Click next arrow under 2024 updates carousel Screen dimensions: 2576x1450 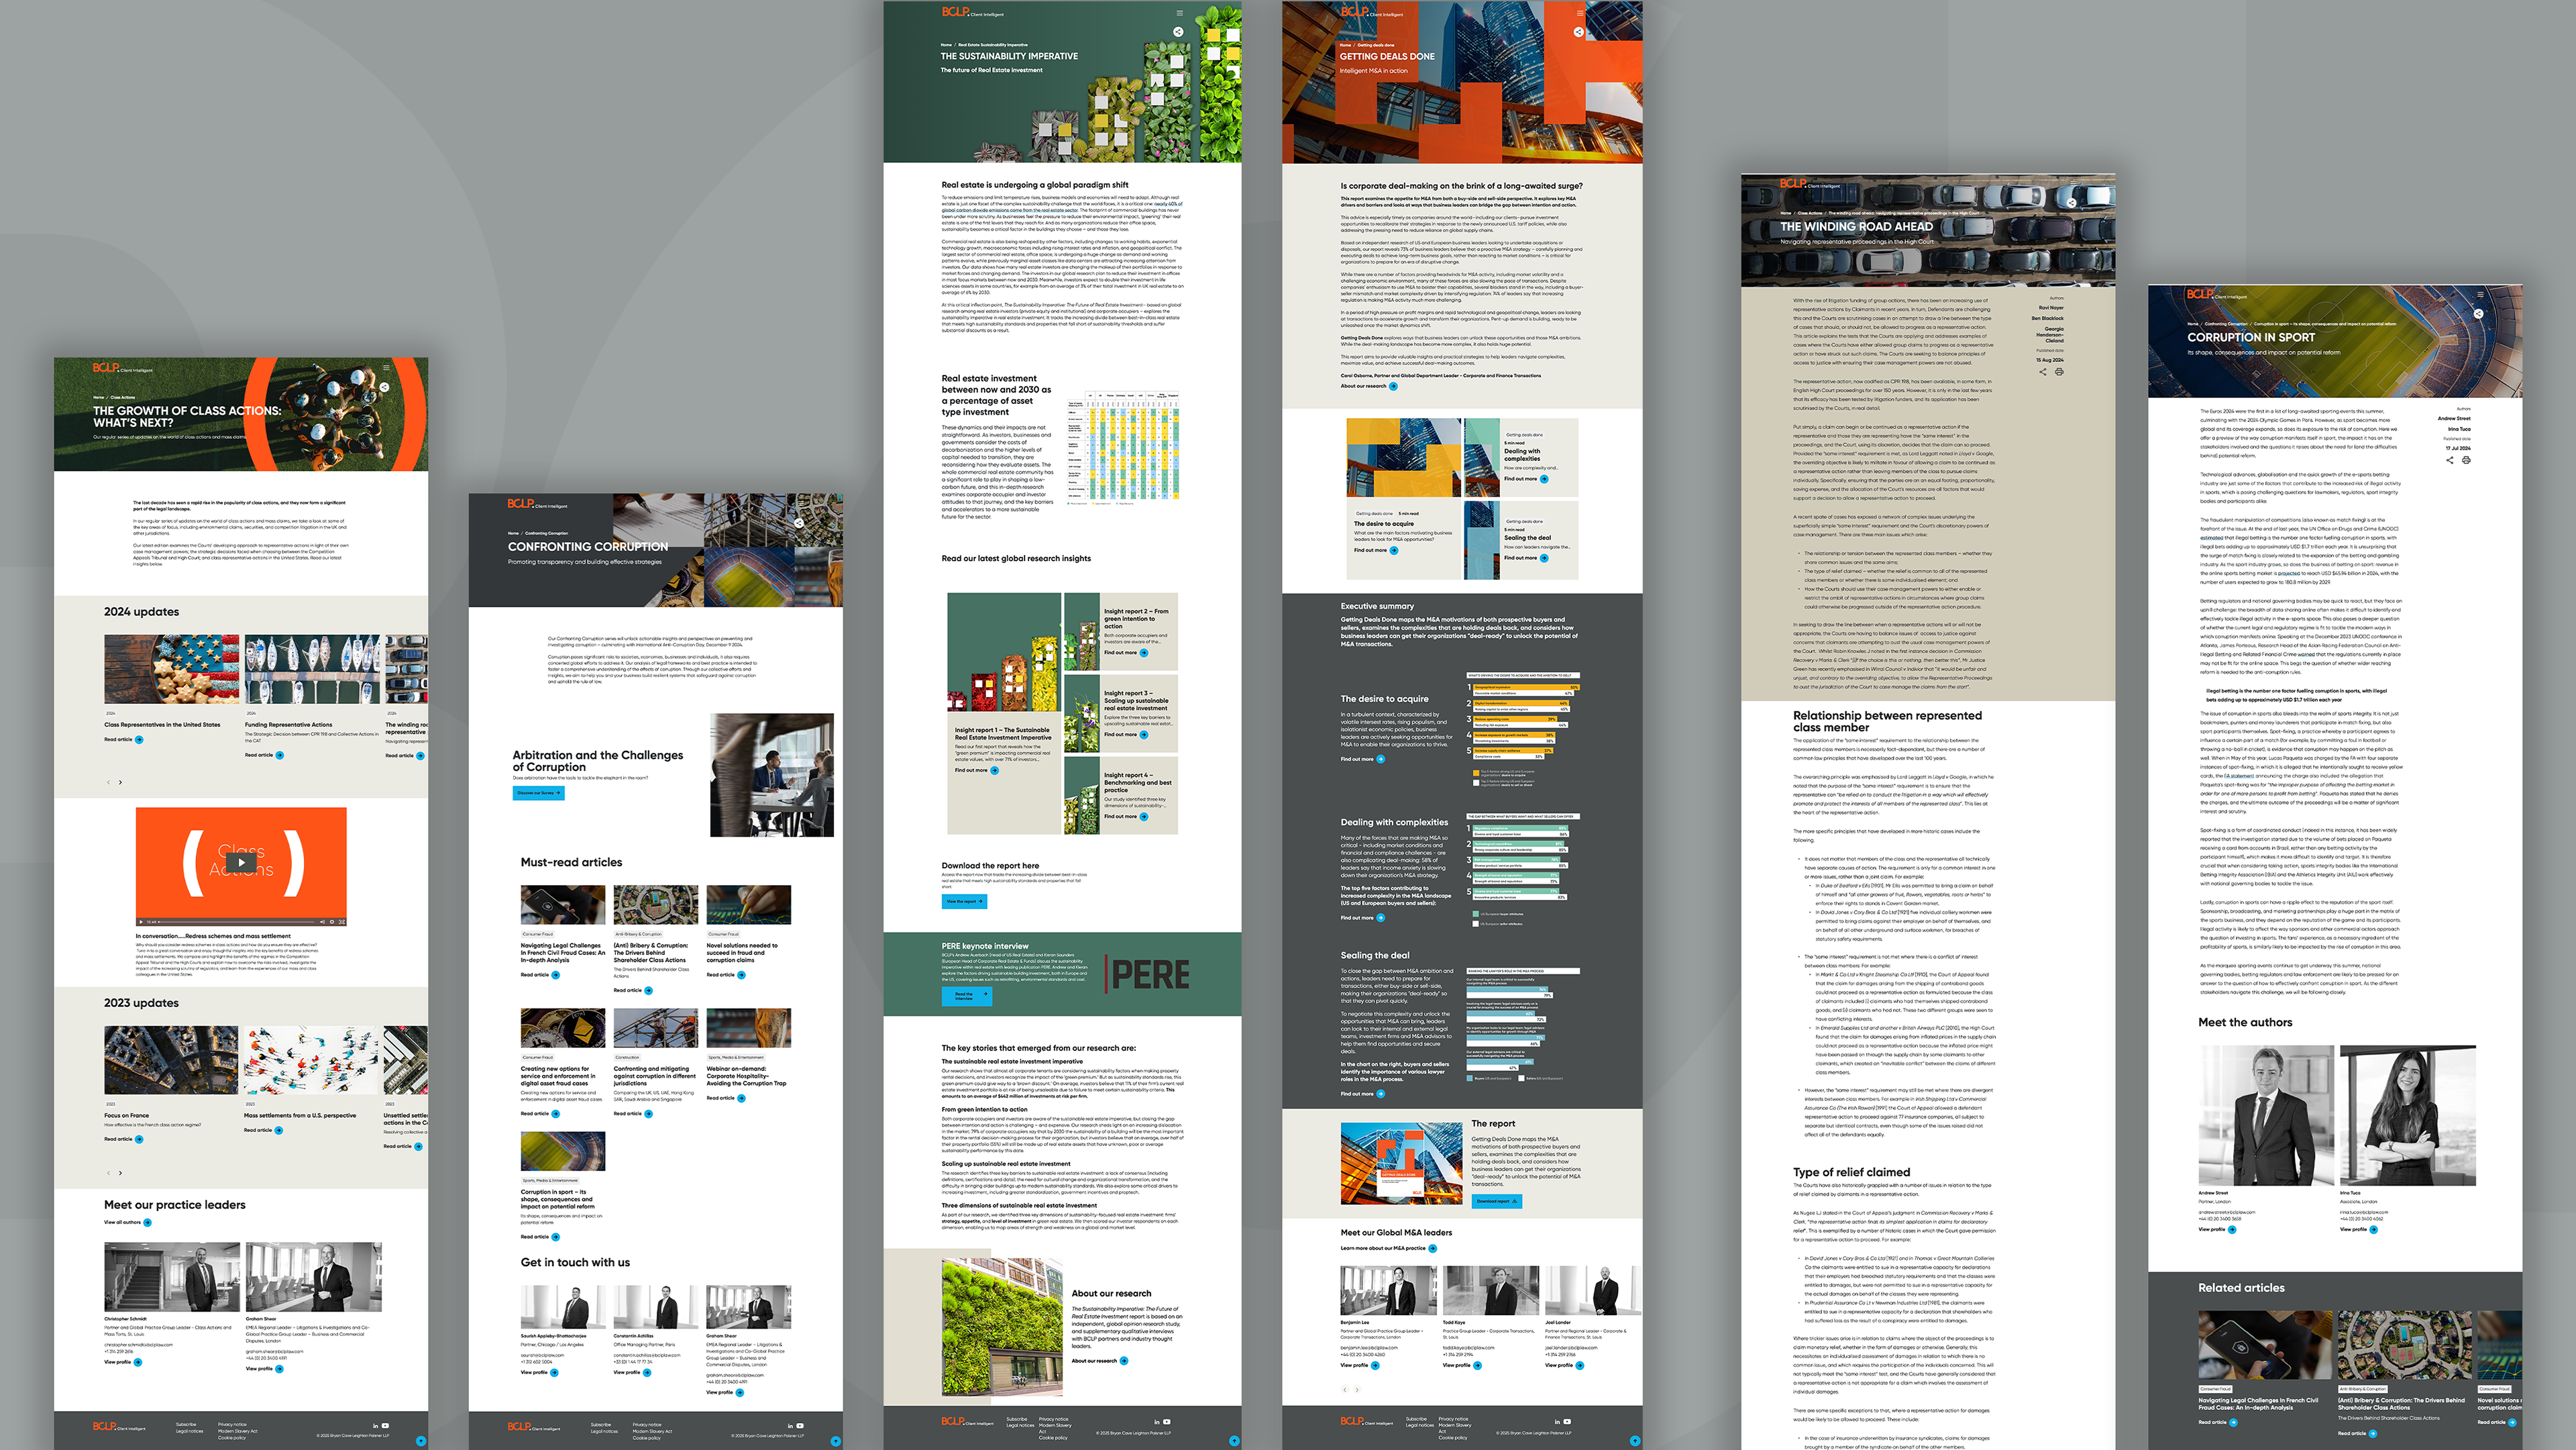click(x=121, y=782)
